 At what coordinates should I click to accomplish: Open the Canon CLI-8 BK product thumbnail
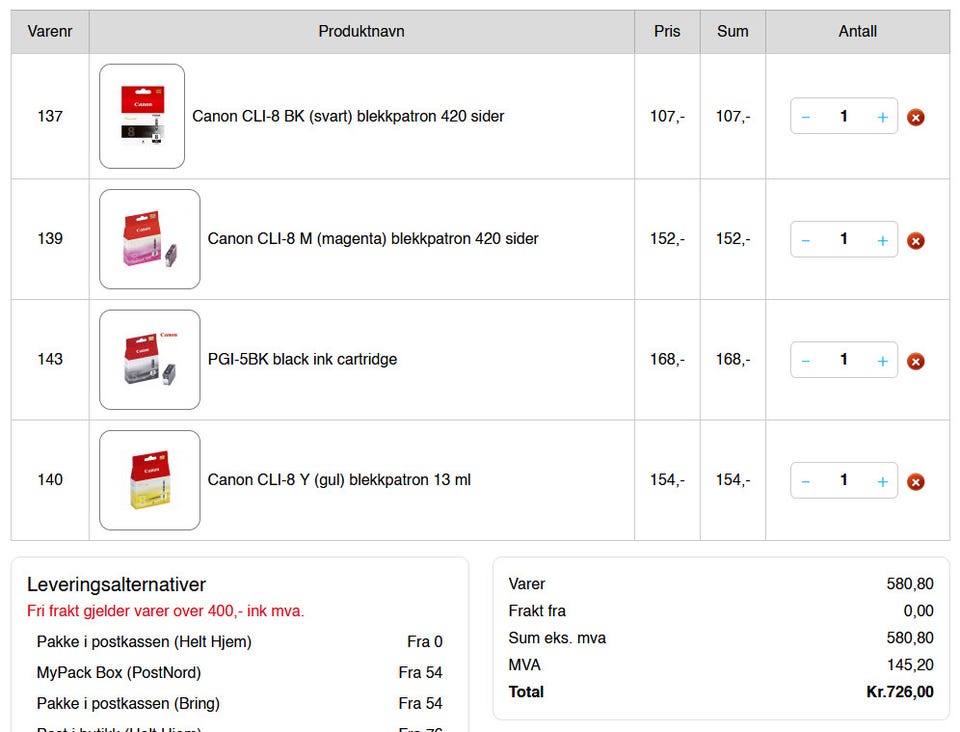[142, 116]
